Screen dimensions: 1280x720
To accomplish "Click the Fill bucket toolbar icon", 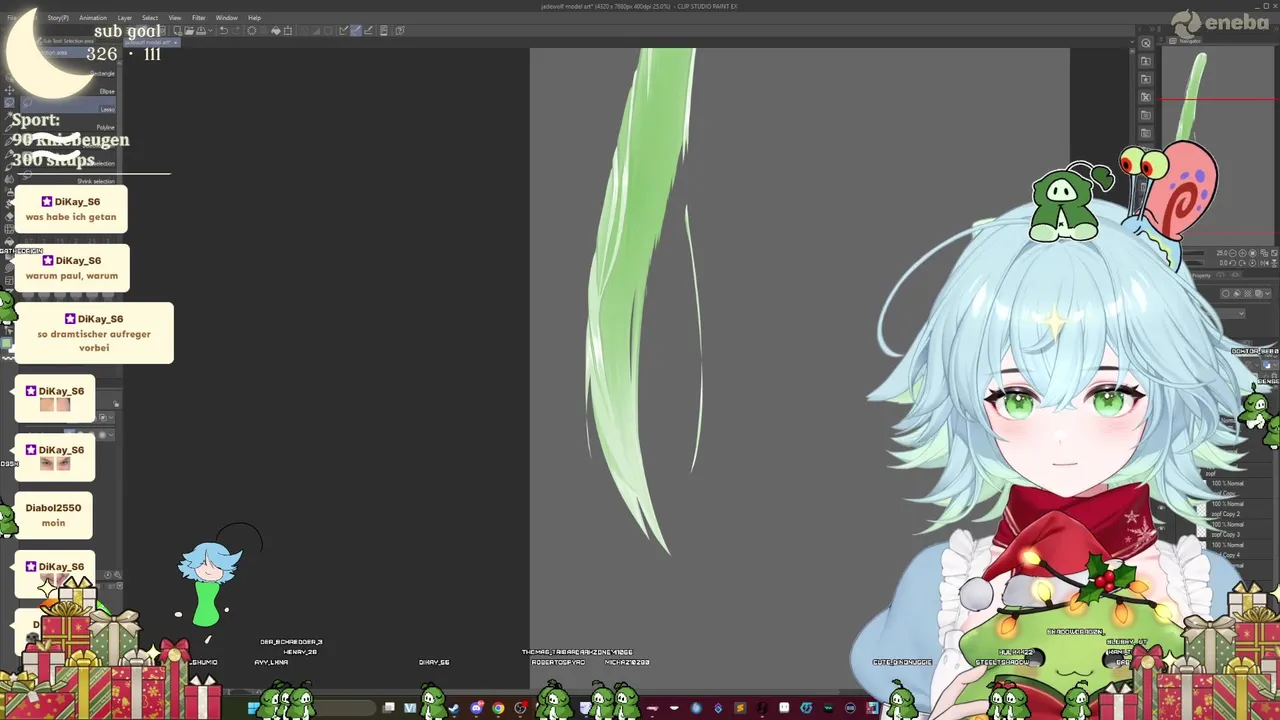I will click(276, 30).
